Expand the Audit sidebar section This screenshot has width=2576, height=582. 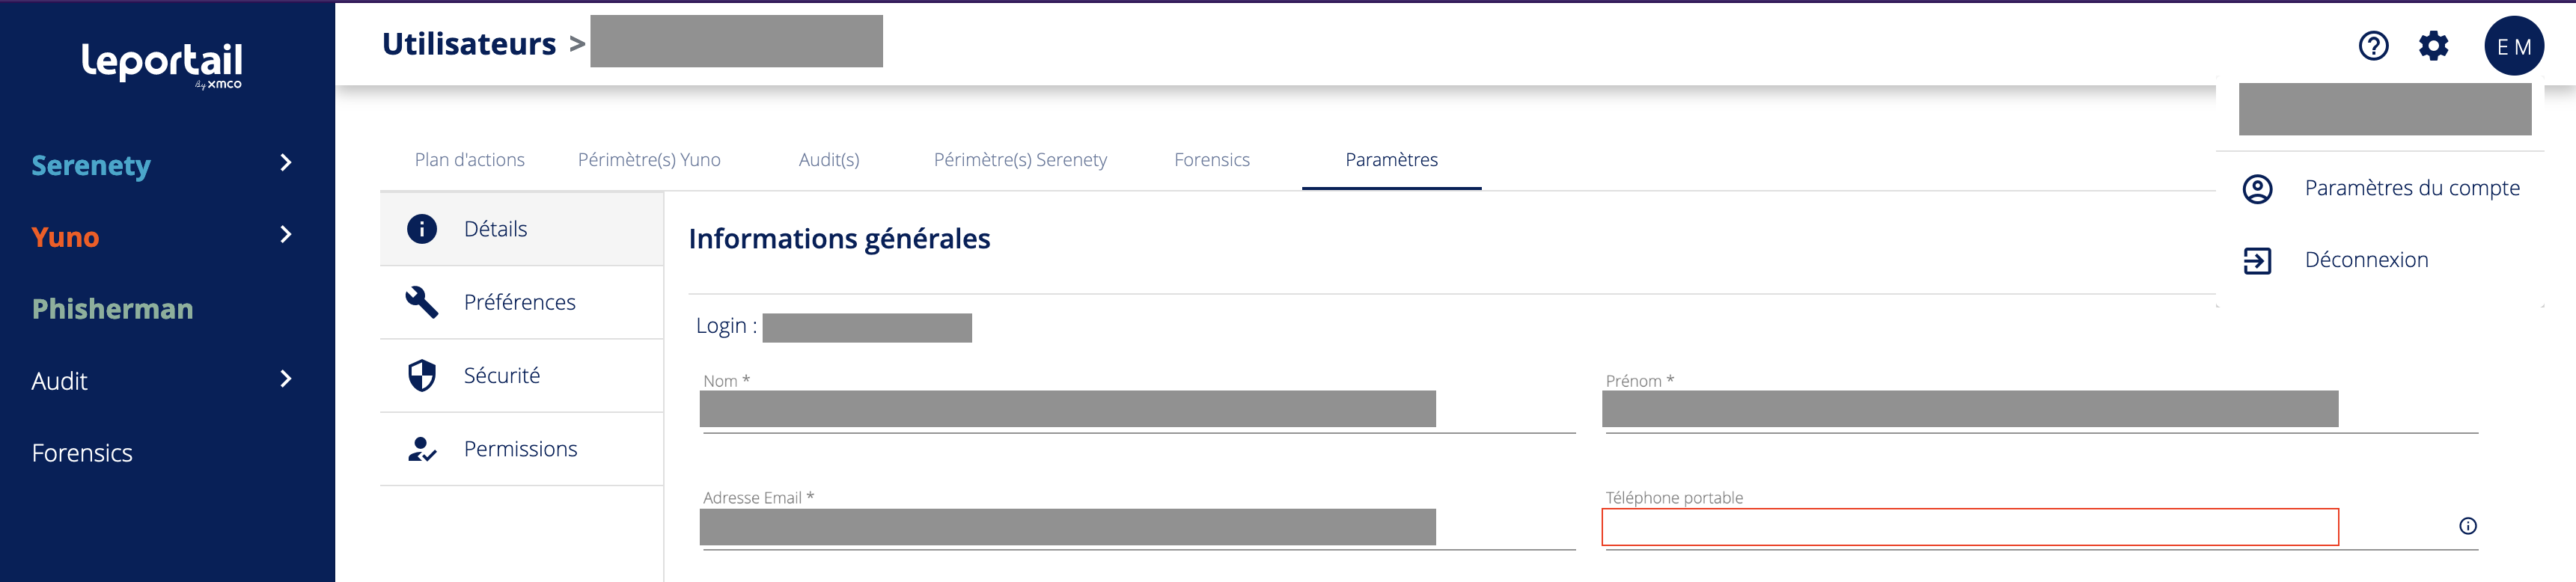pyautogui.click(x=286, y=379)
